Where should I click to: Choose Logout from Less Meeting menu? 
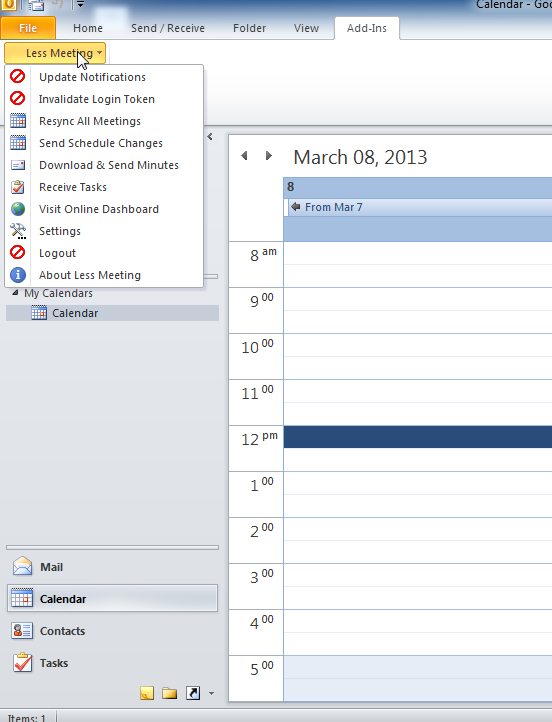pyautogui.click(x=104, y=253)
